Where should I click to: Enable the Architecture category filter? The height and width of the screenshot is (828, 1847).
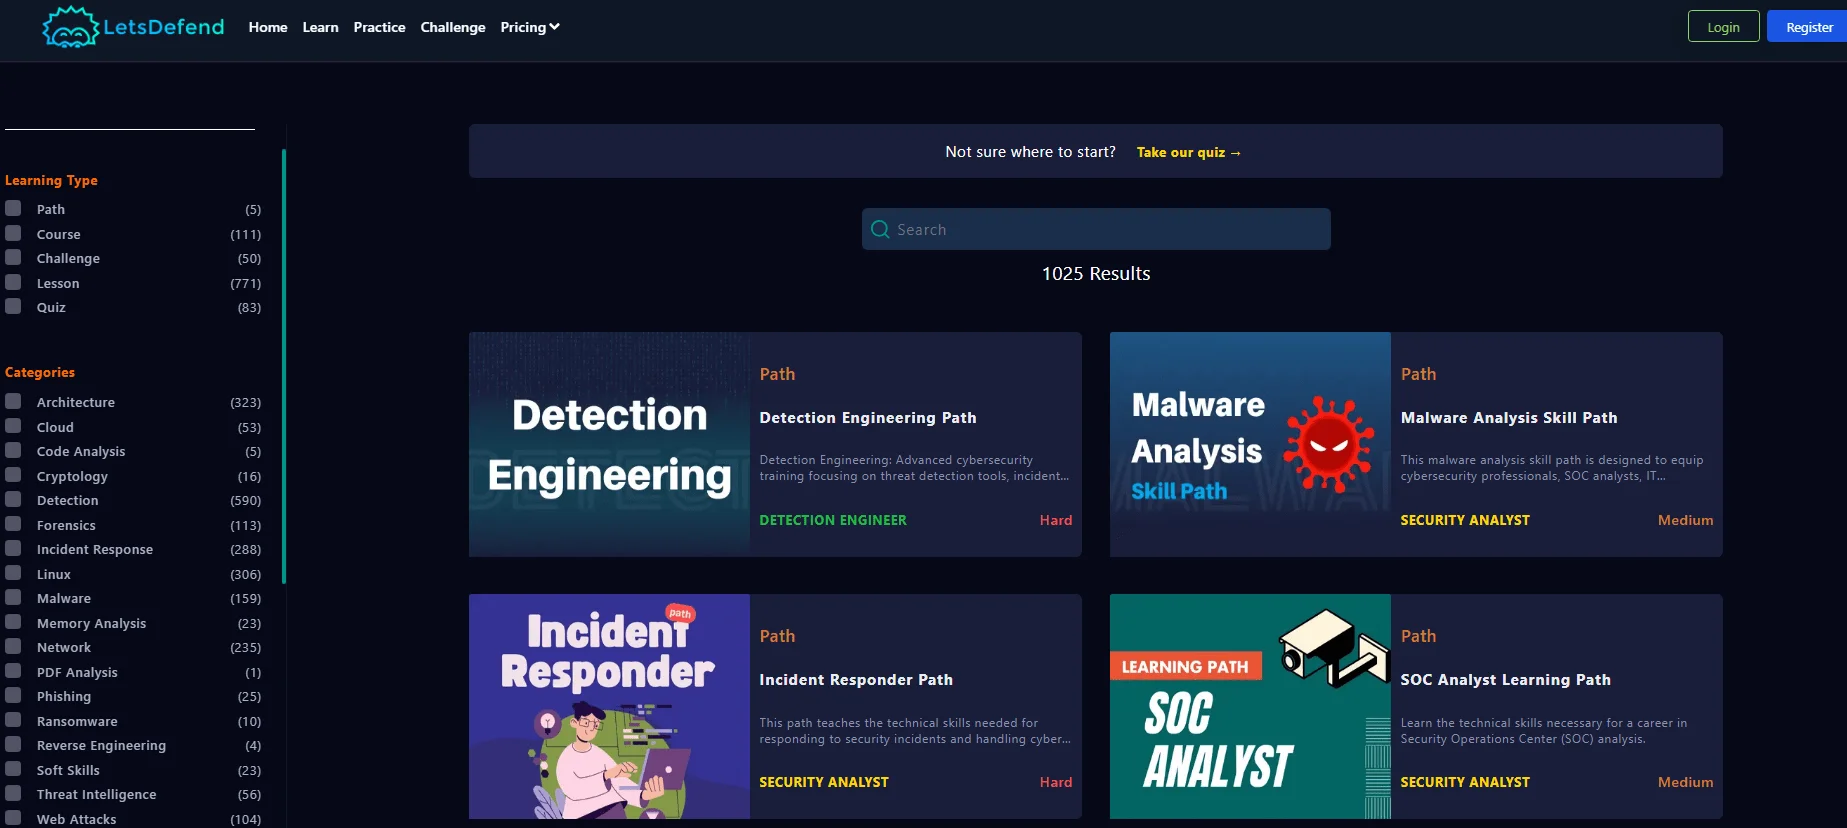click(13, 401)
